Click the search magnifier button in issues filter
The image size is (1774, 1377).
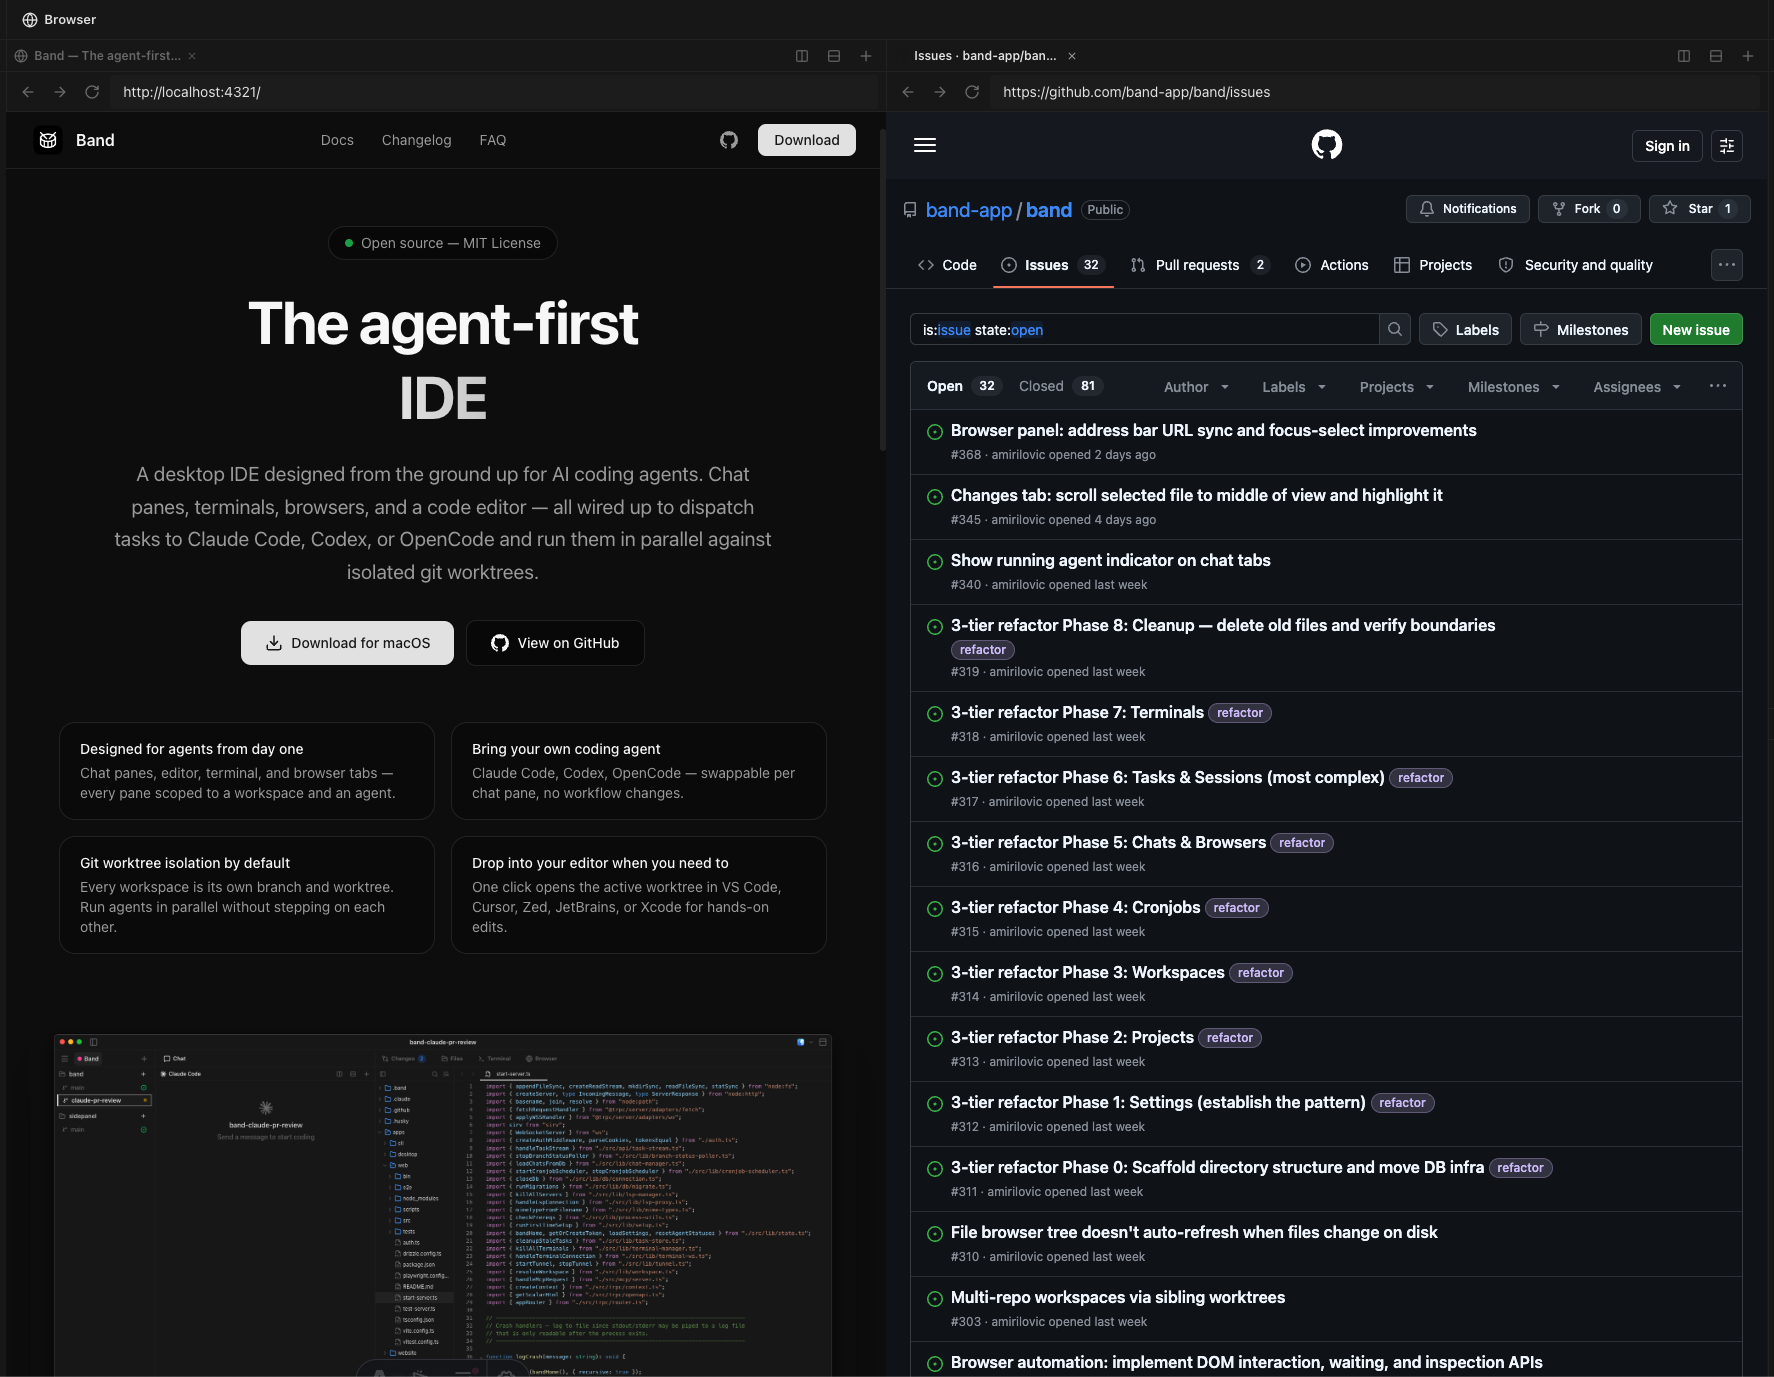click(1395, 329)
